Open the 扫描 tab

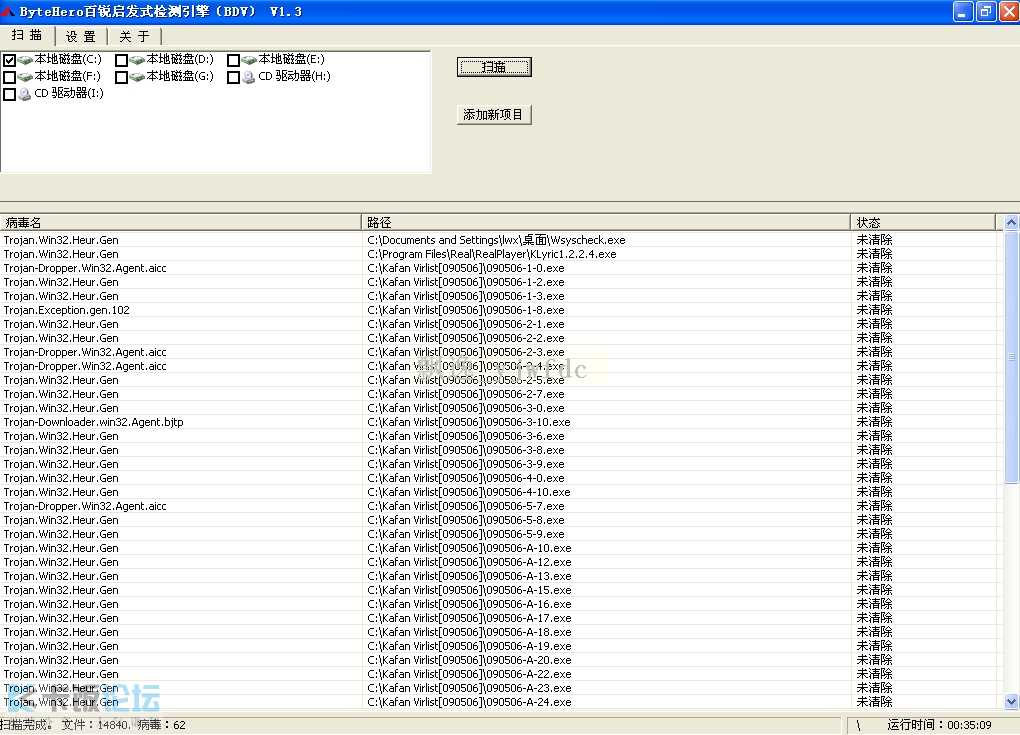pyautogui.click(x=27, y=35)
